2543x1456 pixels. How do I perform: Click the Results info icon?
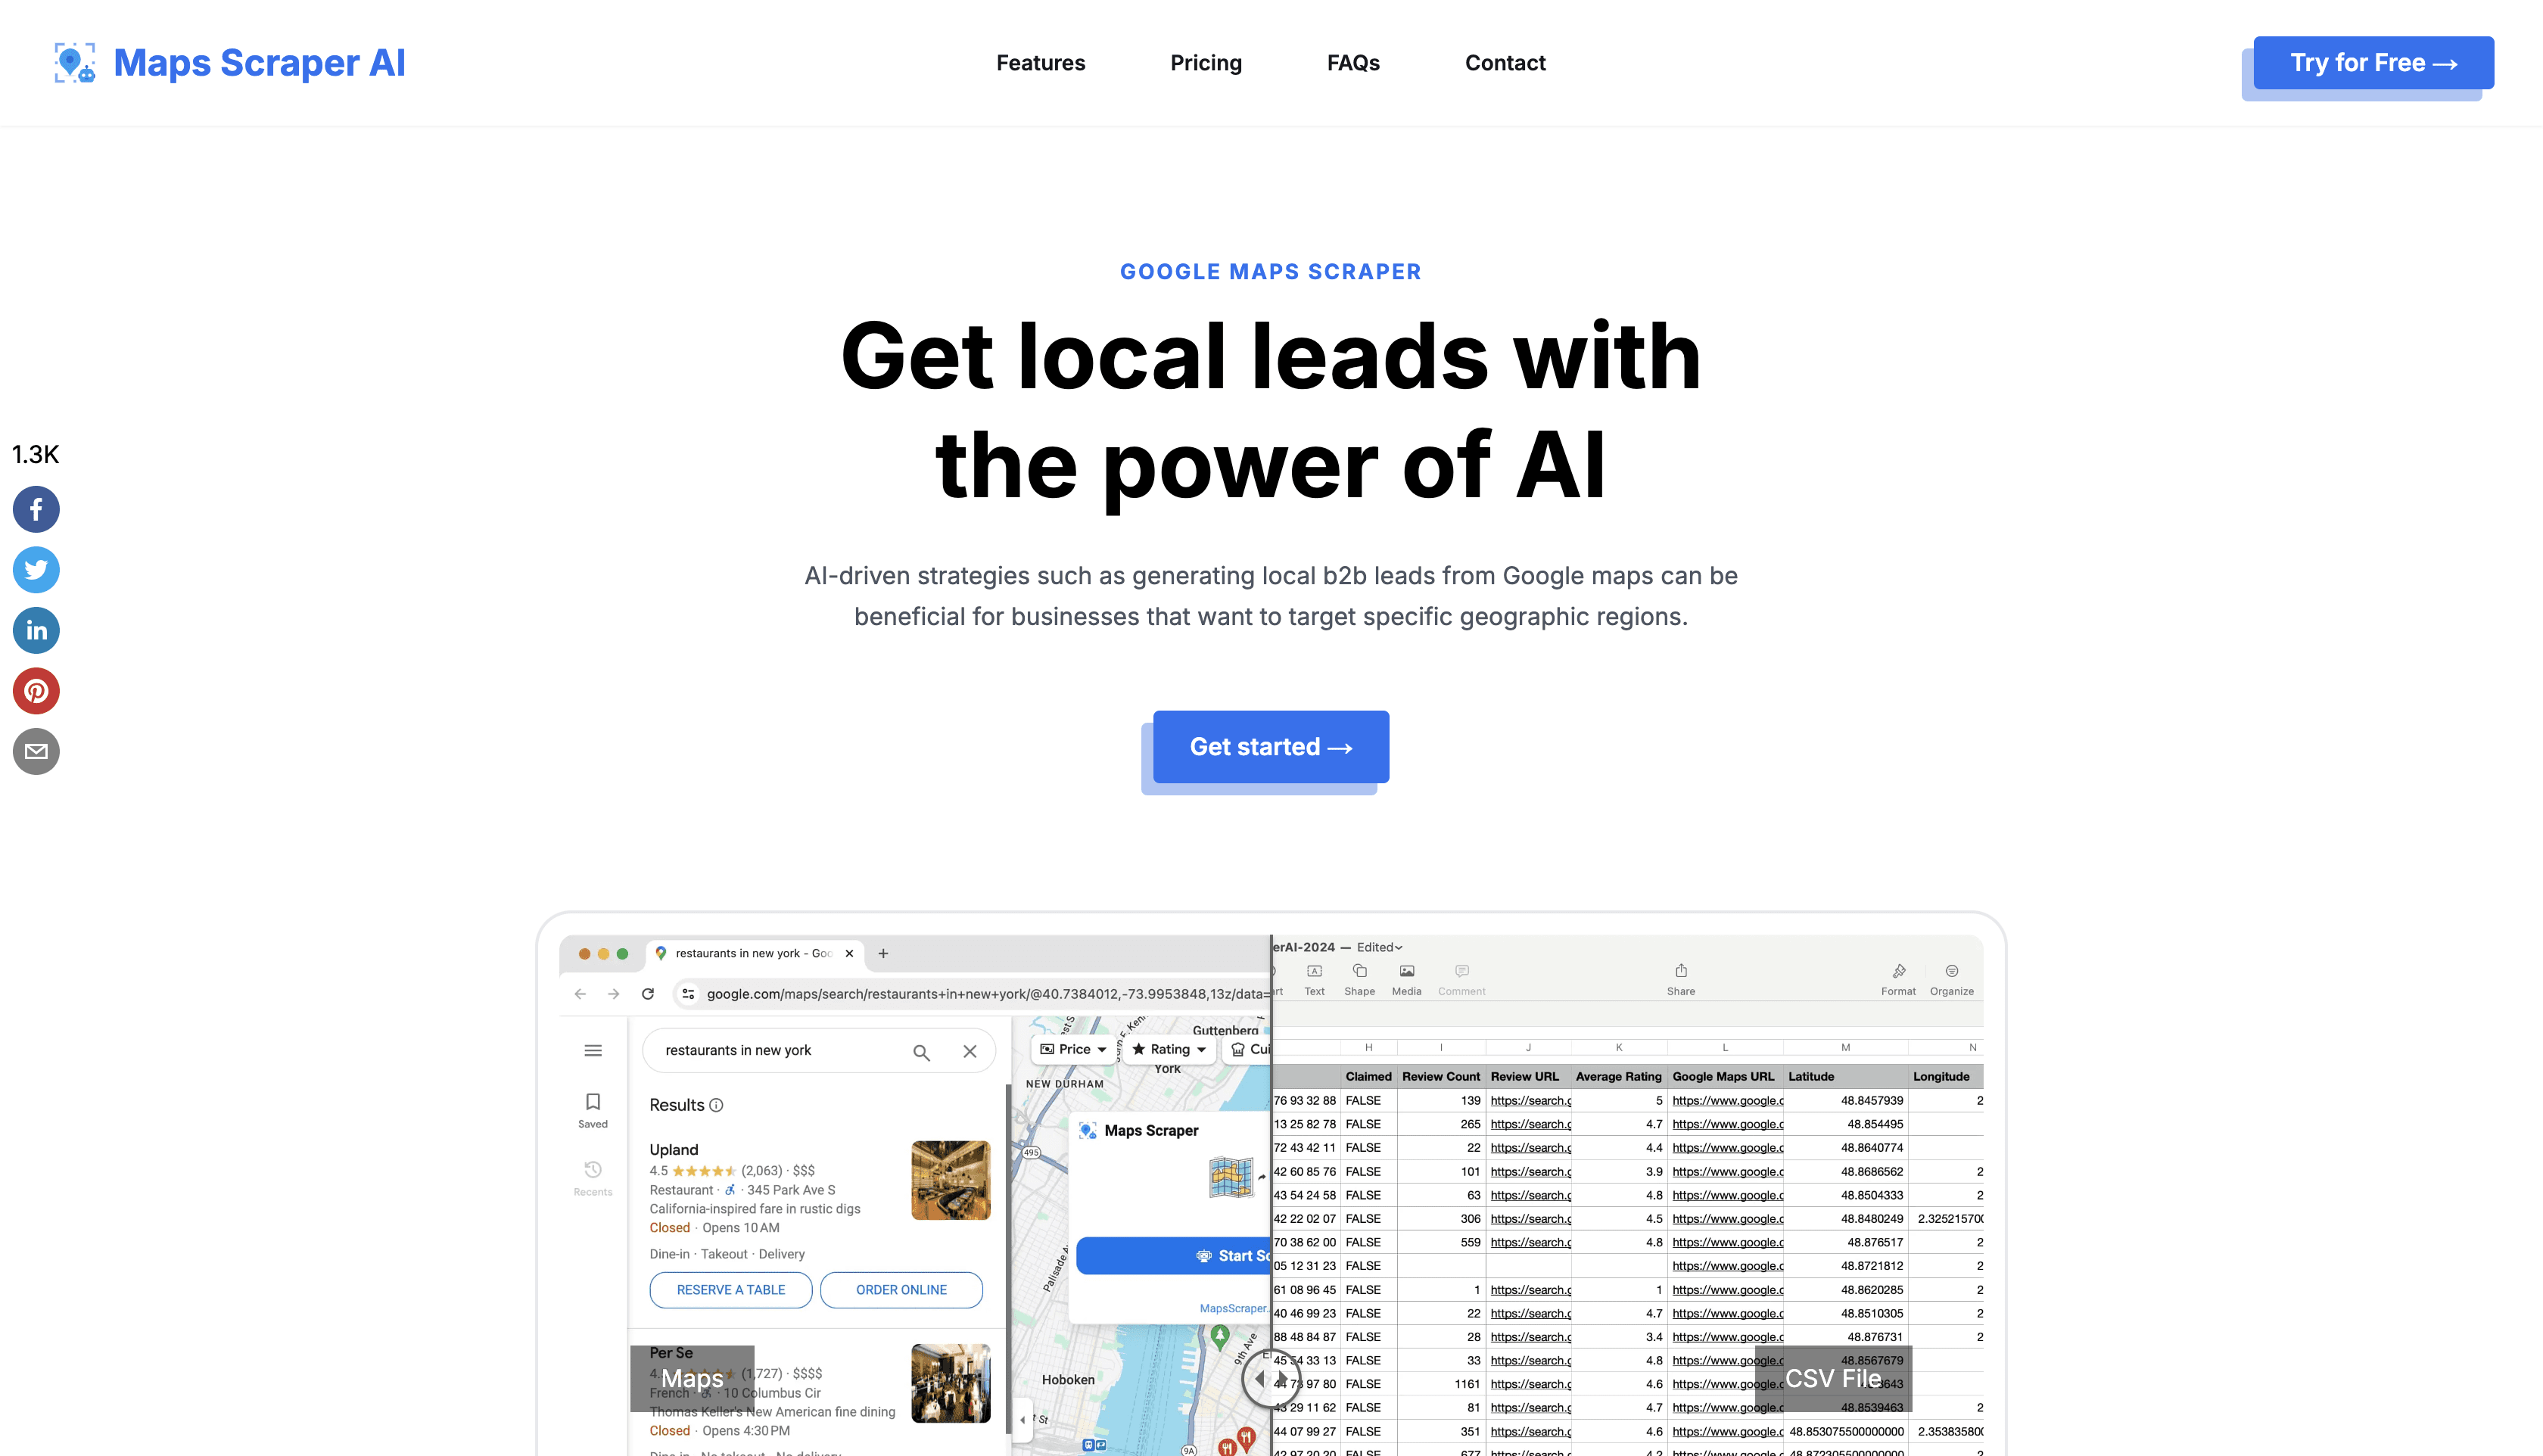coord(716,1105)
